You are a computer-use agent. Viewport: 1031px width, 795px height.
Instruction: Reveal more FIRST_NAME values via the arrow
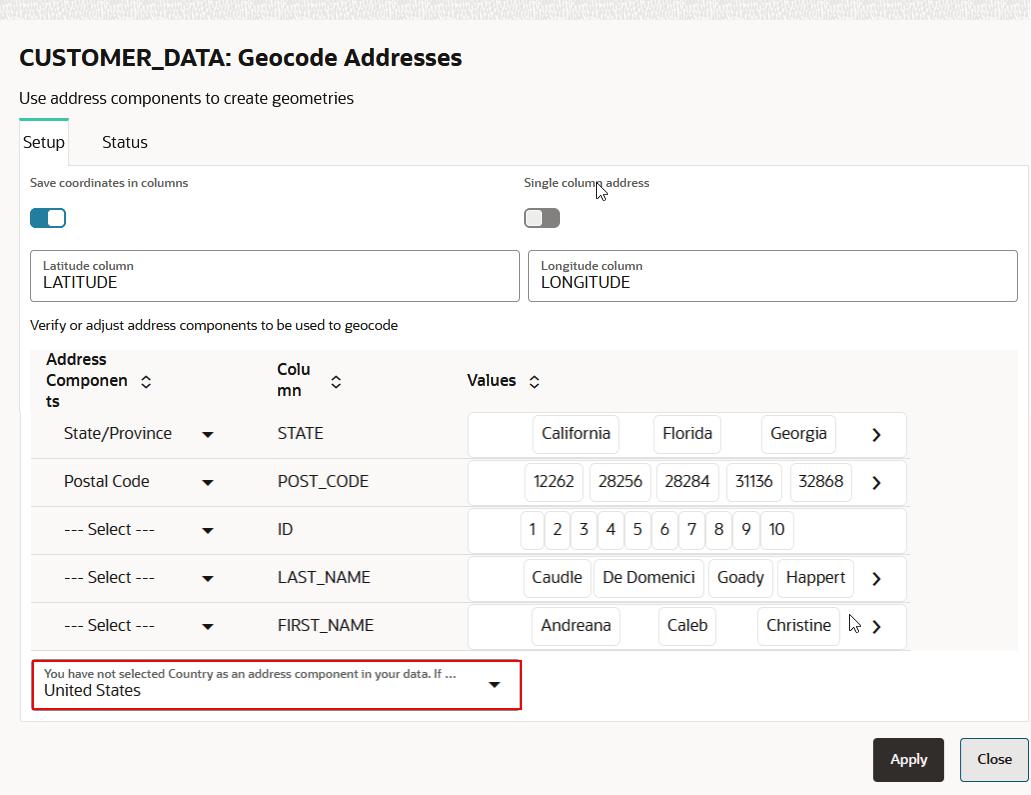click(x=876, y=626)
